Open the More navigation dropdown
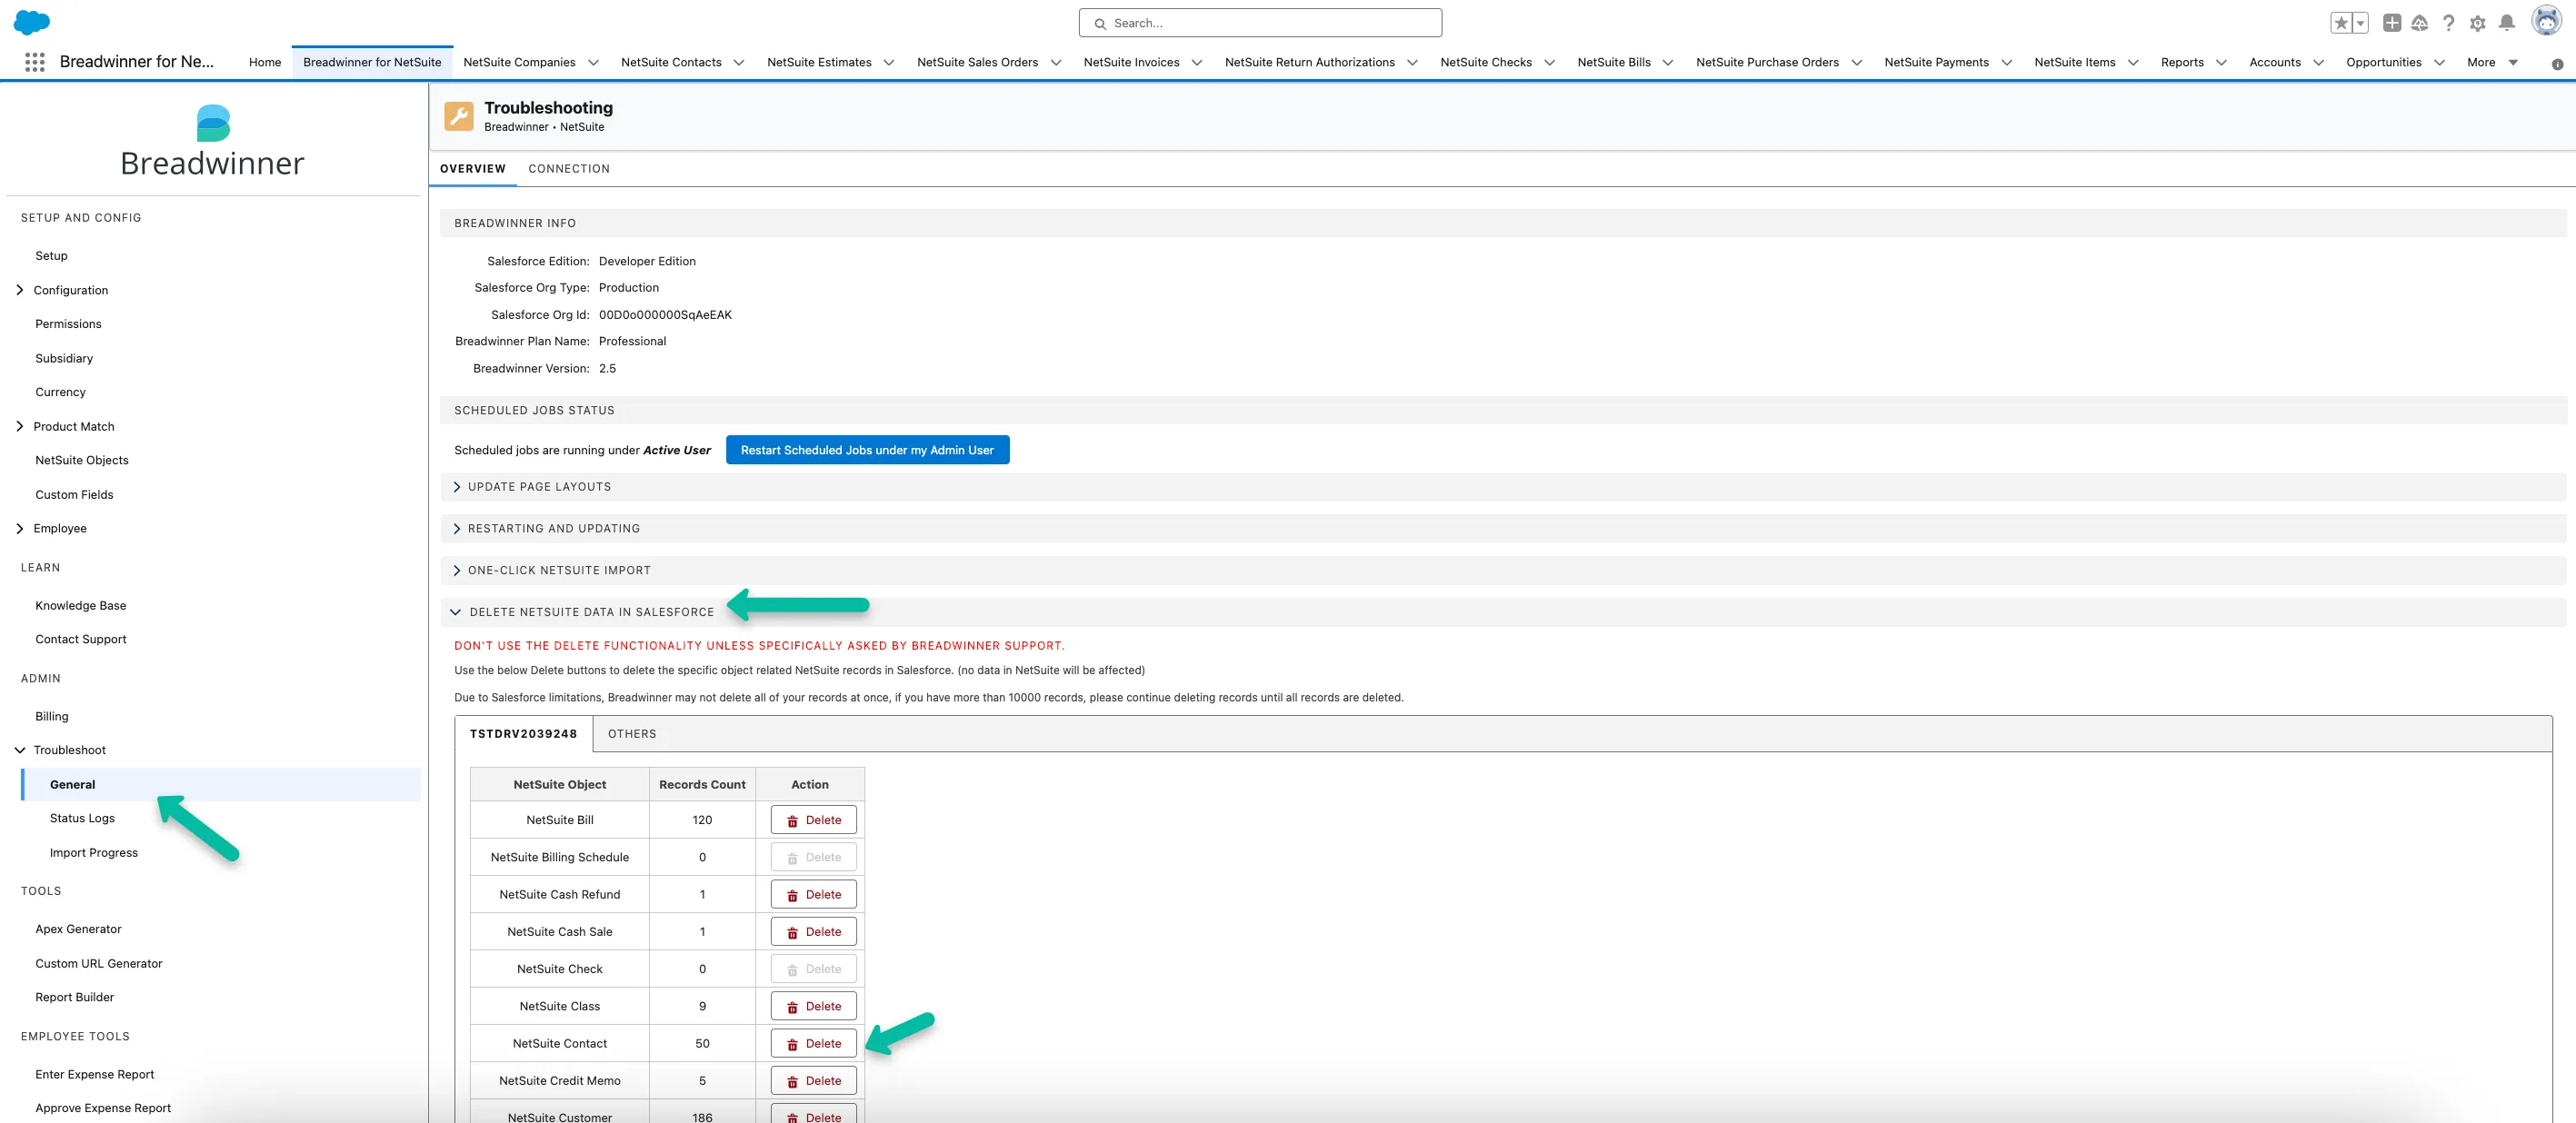 coord(2492,63)
